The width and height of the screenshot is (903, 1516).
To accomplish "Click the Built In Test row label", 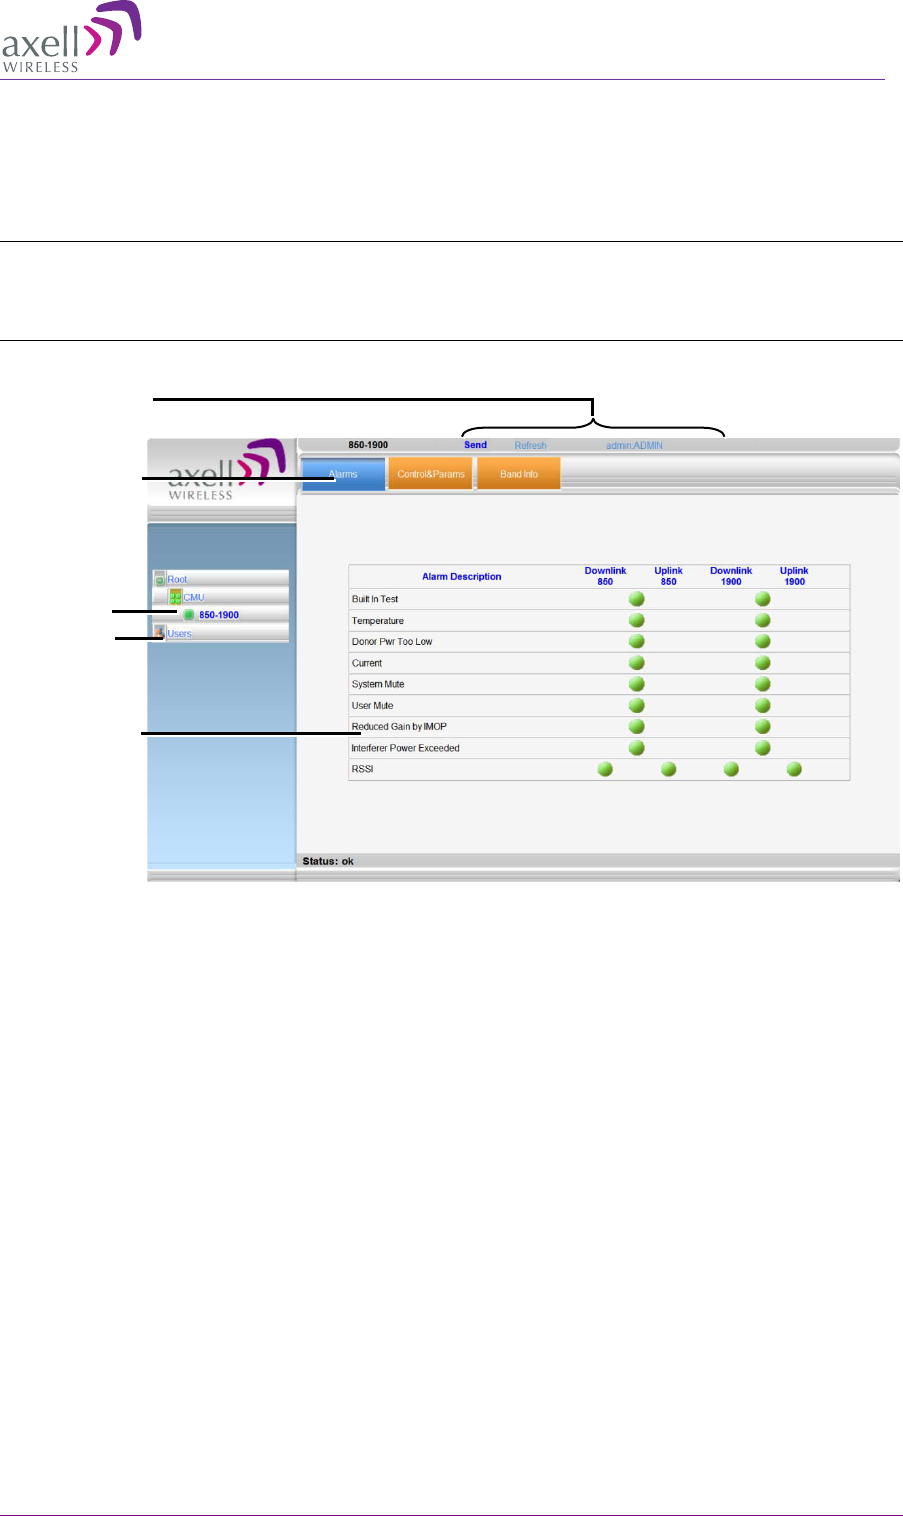I will coord(375,599).
